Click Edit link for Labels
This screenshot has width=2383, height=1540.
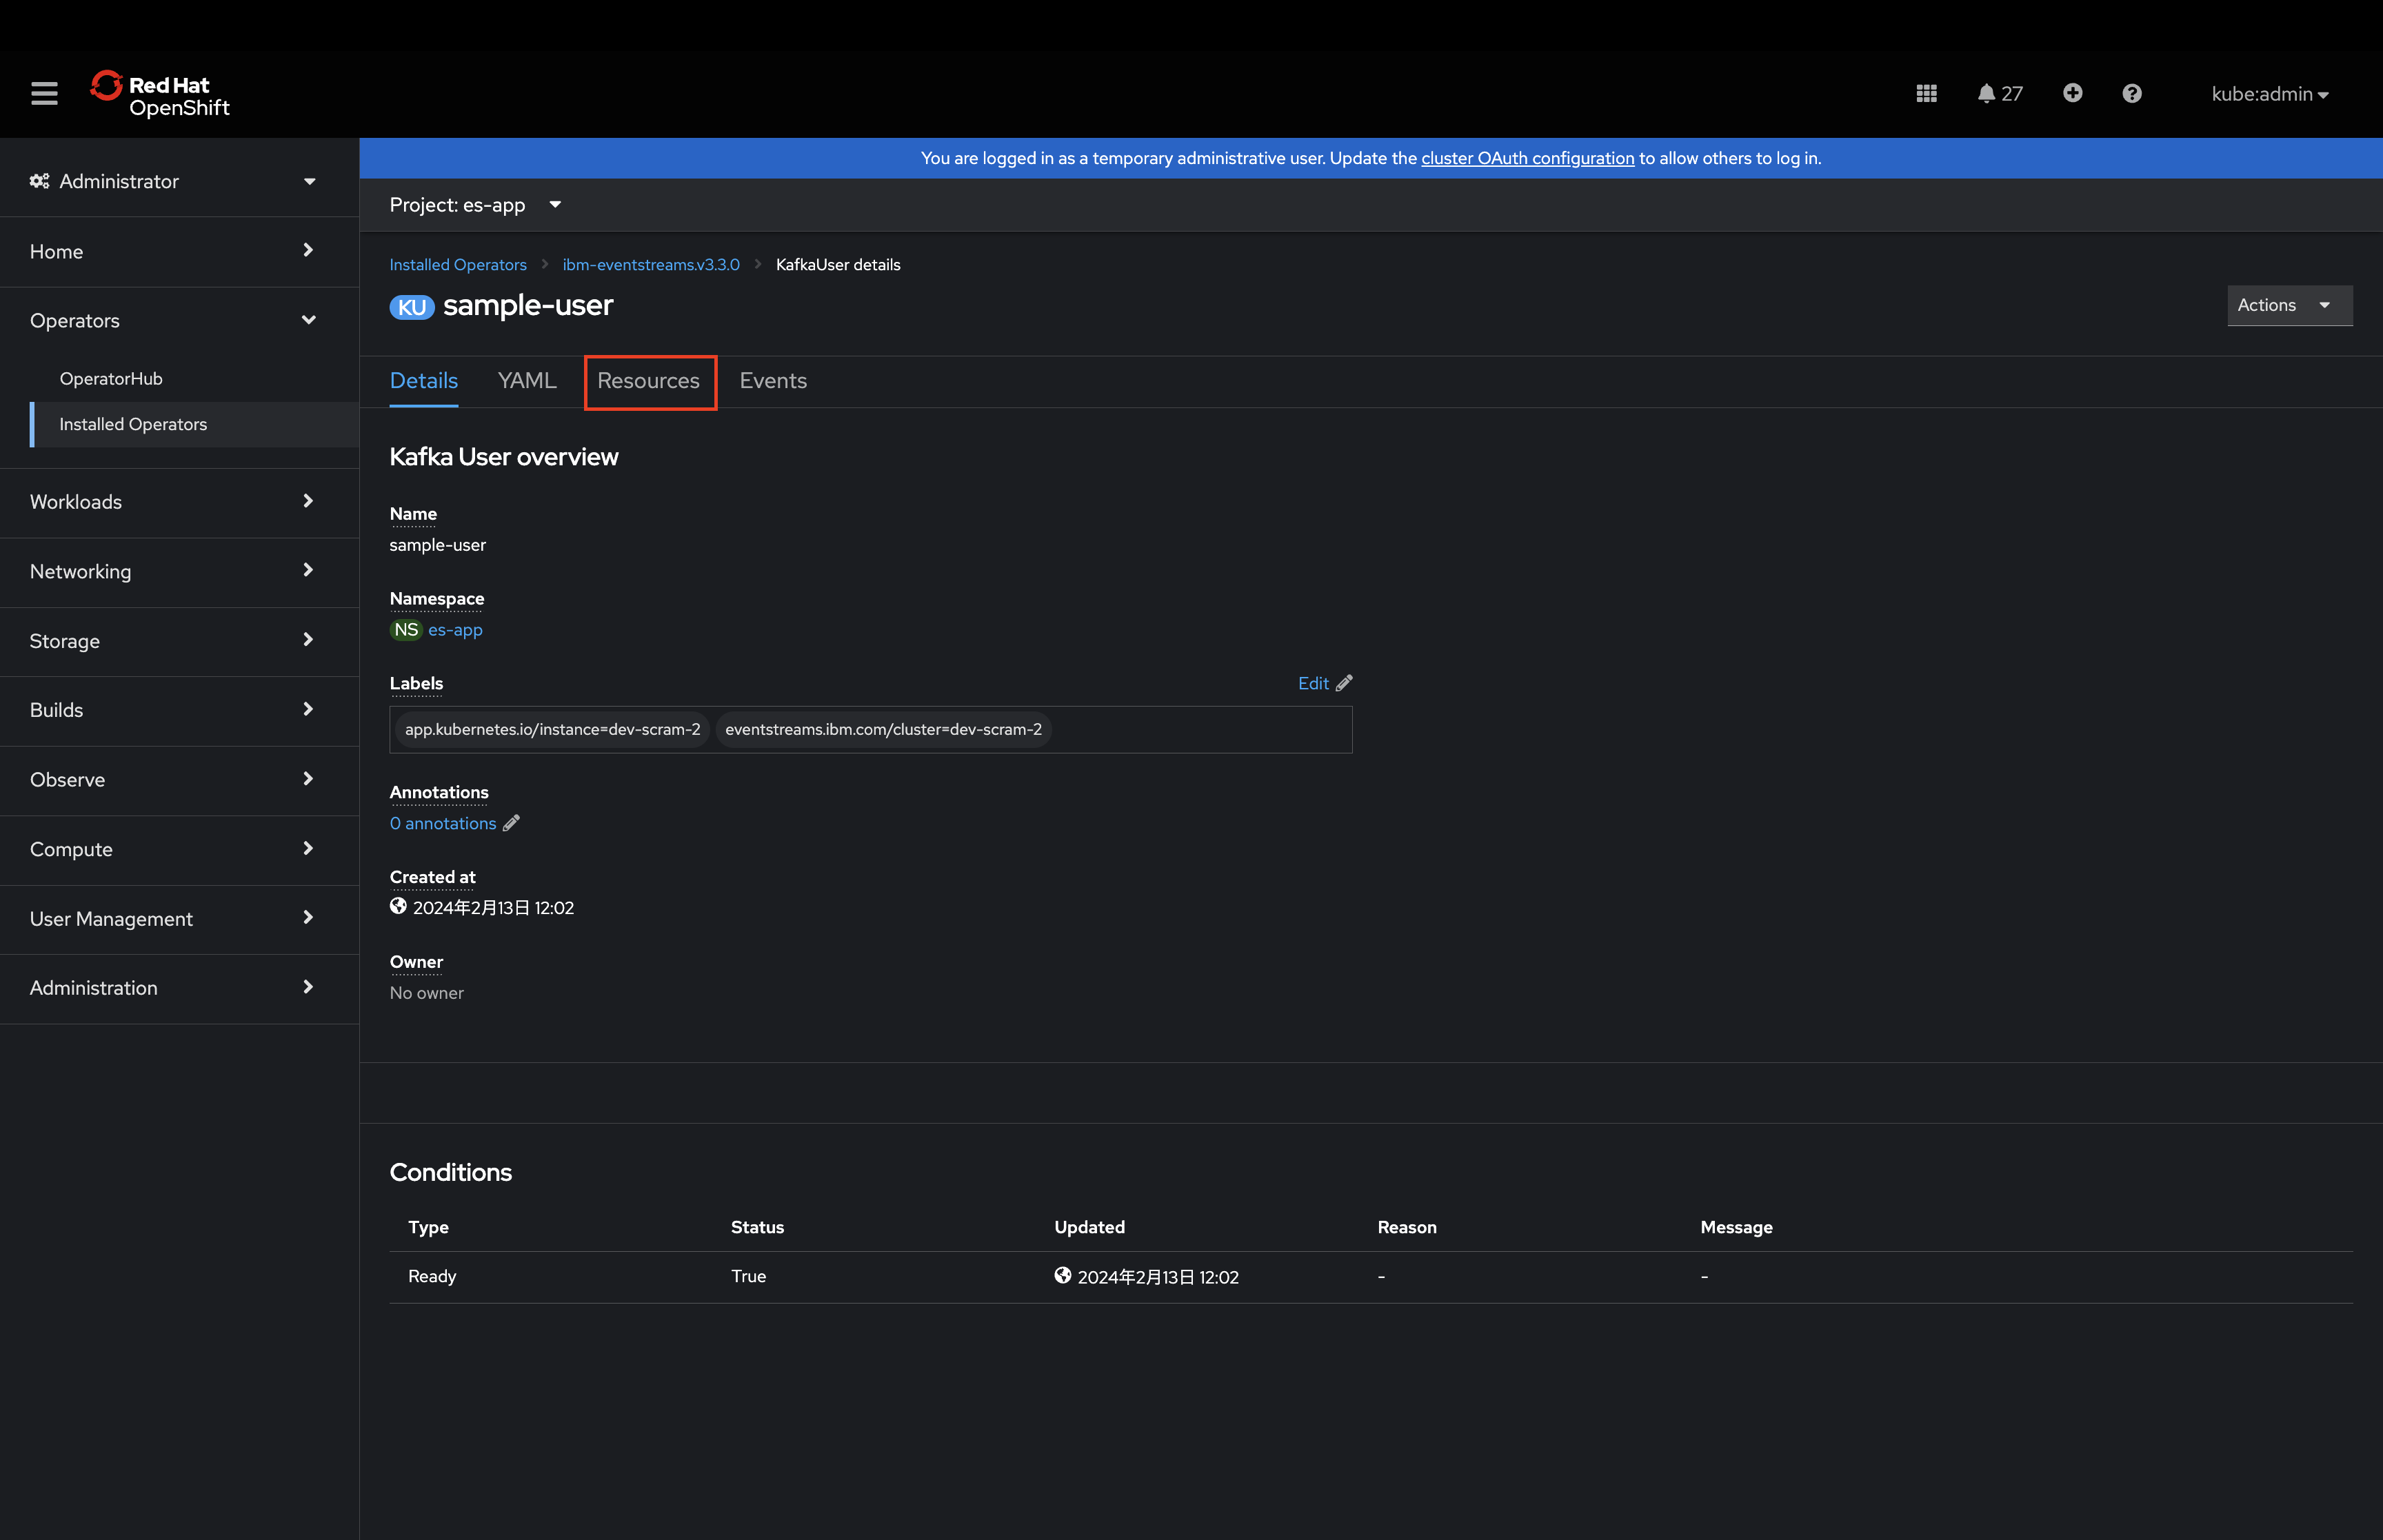point(1323,683)
